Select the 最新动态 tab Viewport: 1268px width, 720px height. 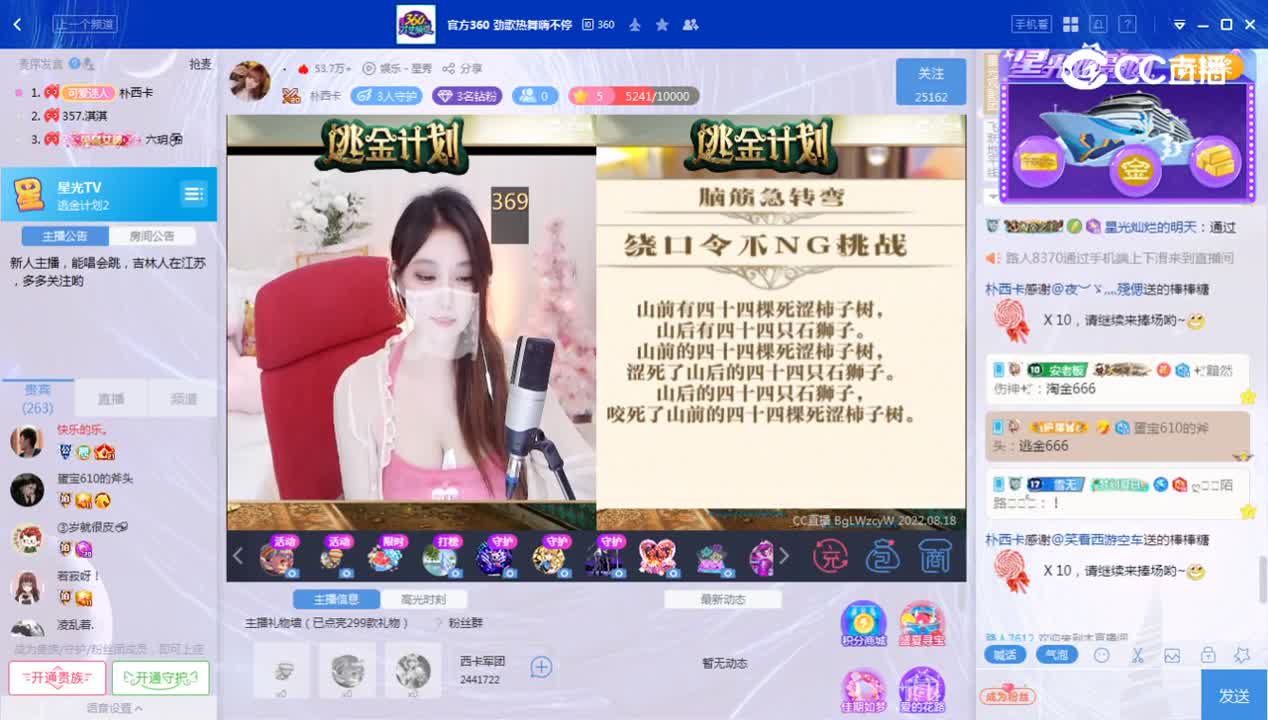click(723, 599)
